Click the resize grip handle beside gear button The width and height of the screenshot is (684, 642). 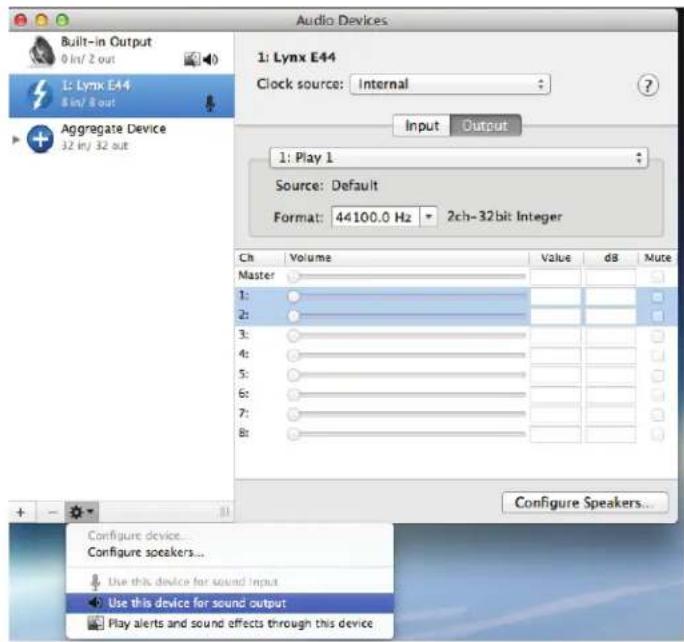(x=225, y=512)
